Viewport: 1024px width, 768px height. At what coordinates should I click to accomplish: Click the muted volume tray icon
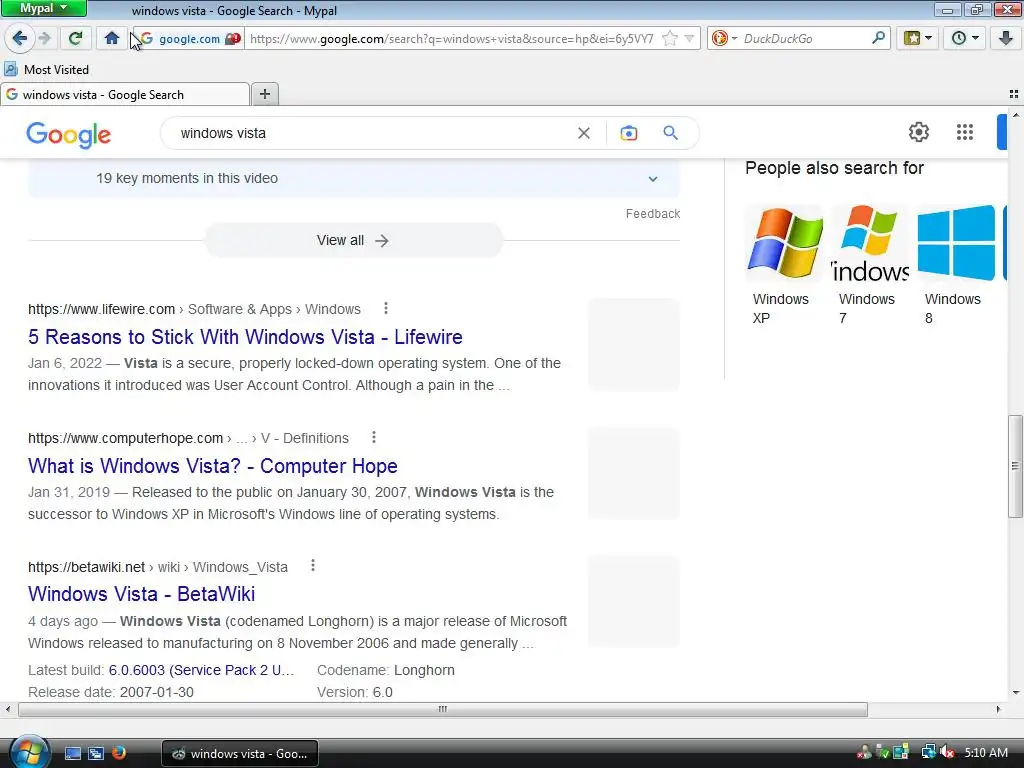coord(948,753)
